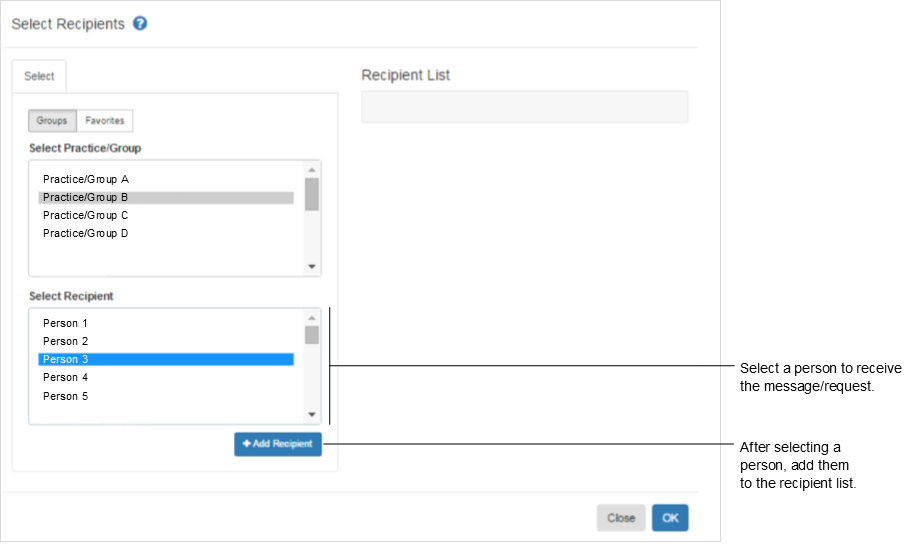Choose Person 2 in recipient list
The image size is (914, 544).
pos(66,341)
